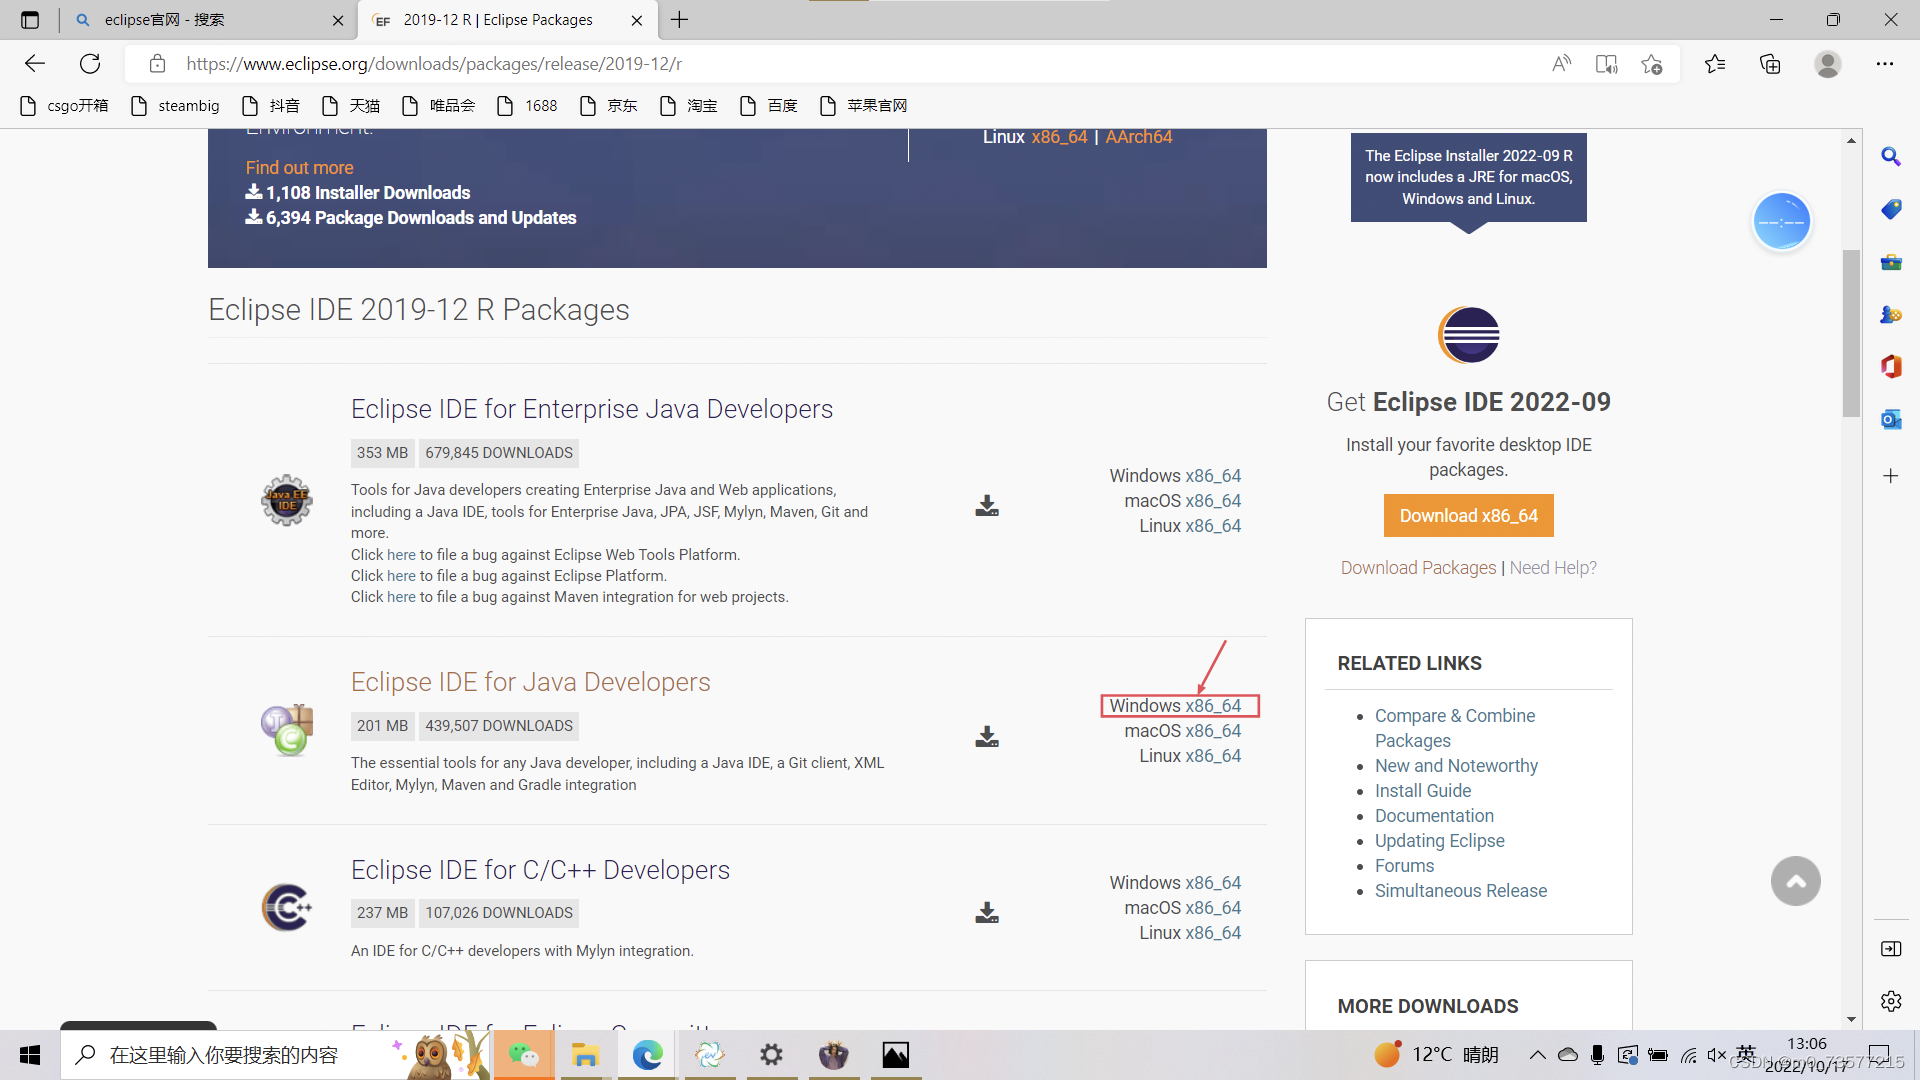Click the hide sidebar icon
1920x1080 pixels.
1891,949
